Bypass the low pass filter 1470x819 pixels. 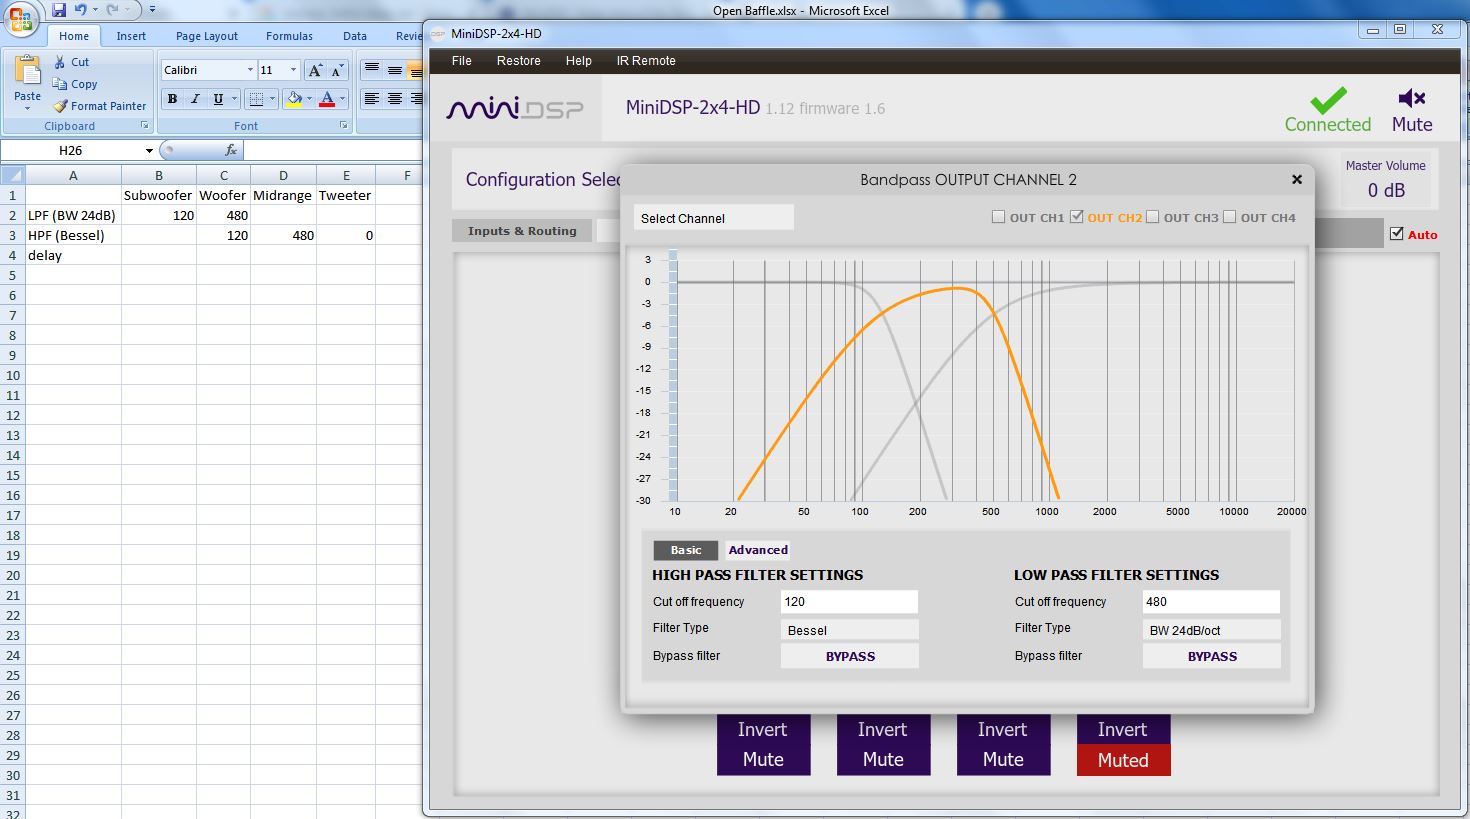pyautogui.click(x=1211, y=656)
